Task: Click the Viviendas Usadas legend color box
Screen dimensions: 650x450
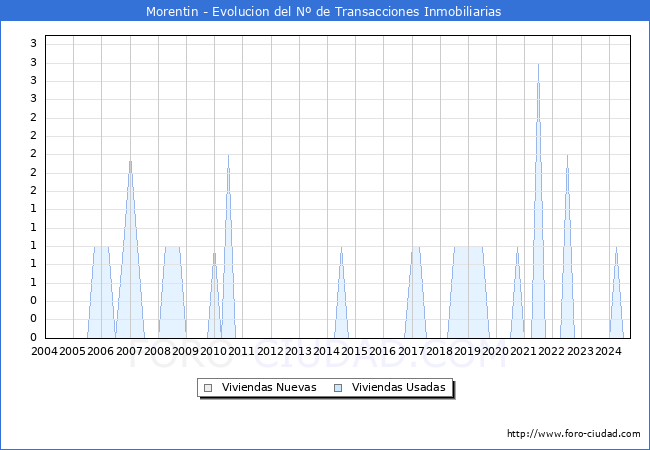Action: click(338, 387)
